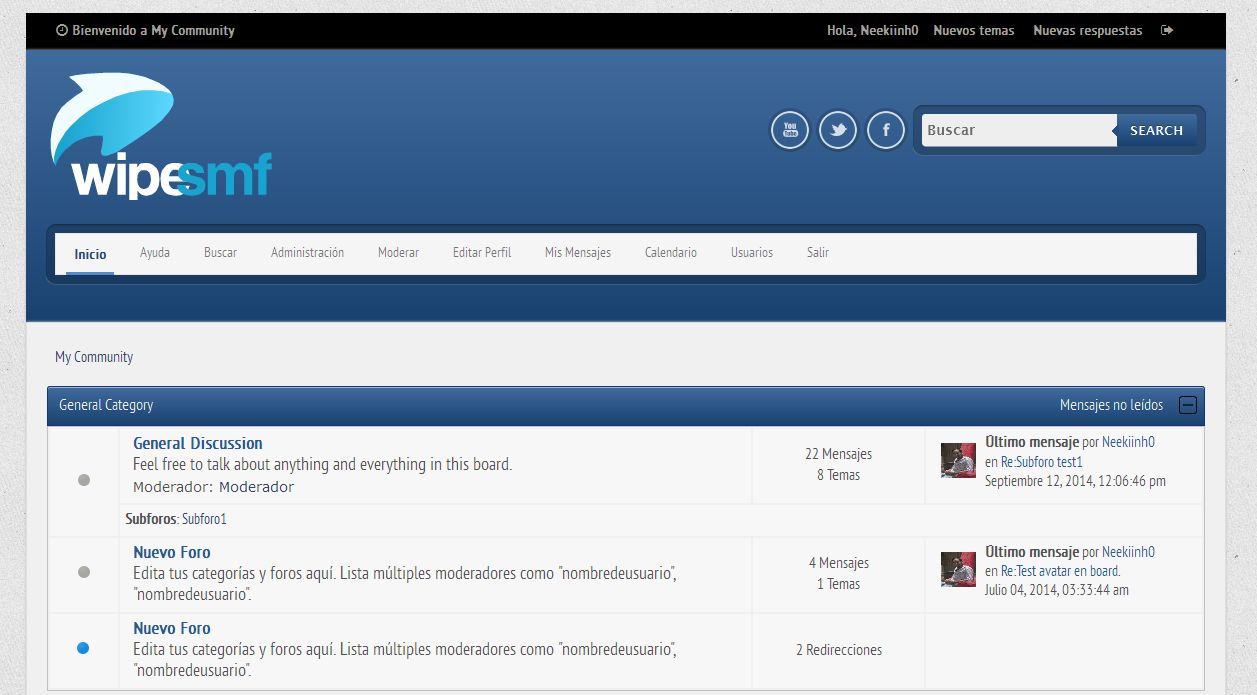Open the Buscar menu item
The height and width of the screenshot is (695, 1257).
(x=220, y=253)
